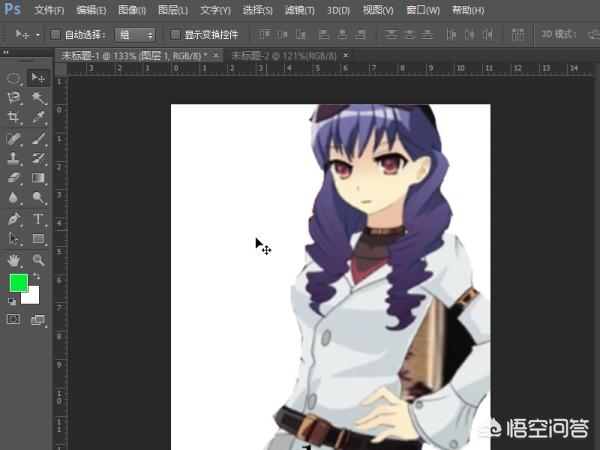This screenshot has width=600, height=450.
Task: Select the Move tool in toolbox
Action: (38, 78)
